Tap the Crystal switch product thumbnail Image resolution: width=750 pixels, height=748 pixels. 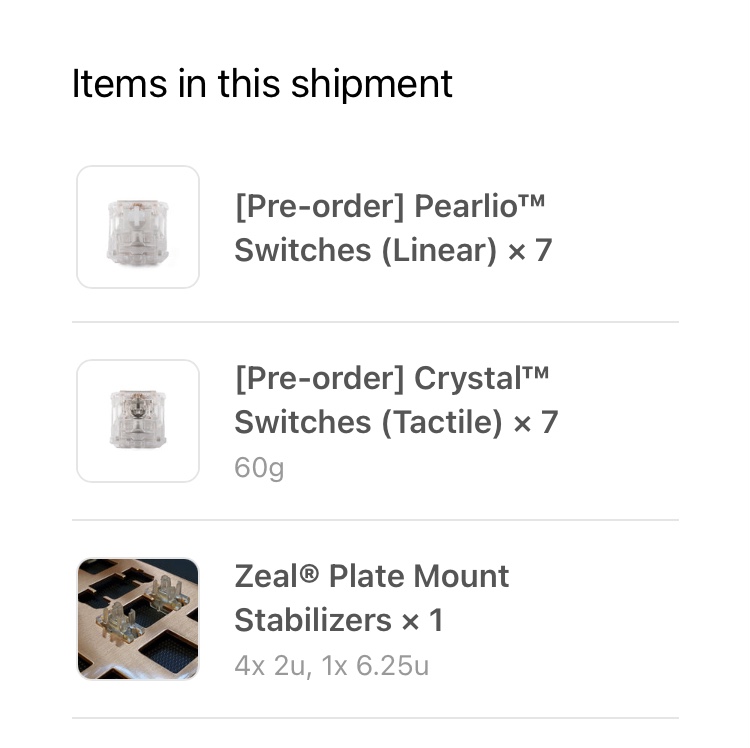click(138, 421)
